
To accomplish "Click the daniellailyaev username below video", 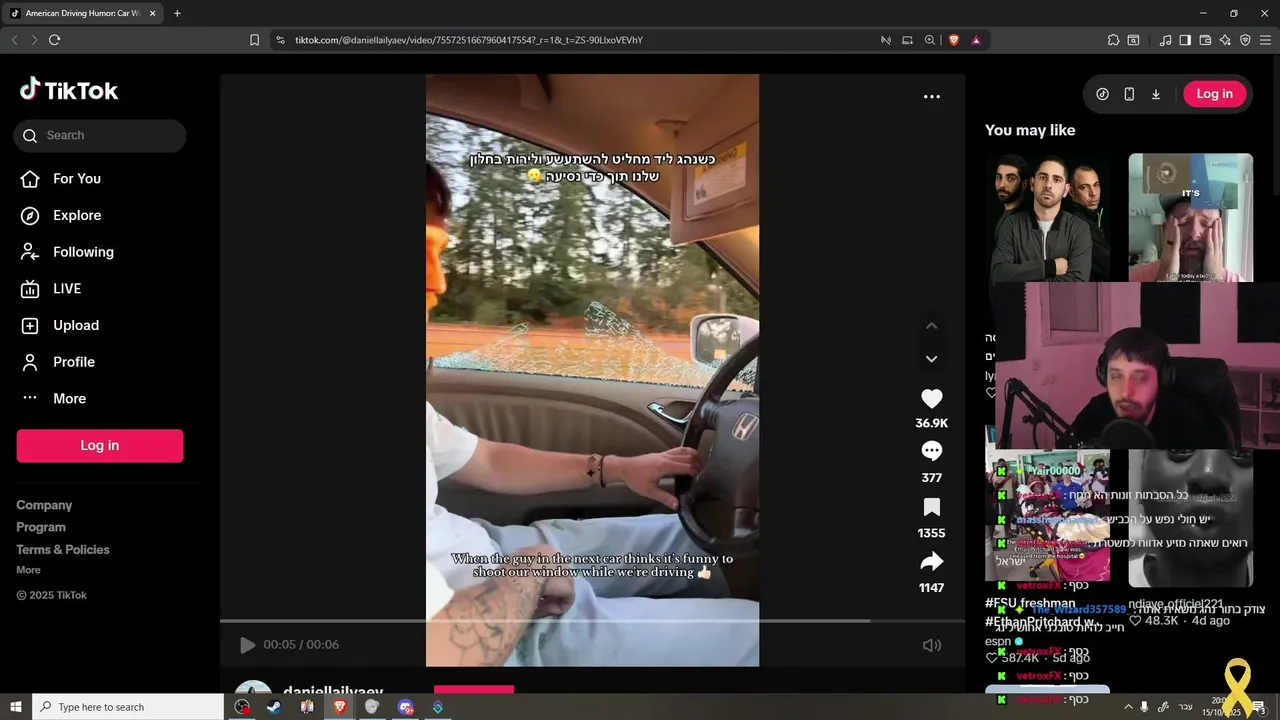I will pyautogui.click(x=333, y=692).
